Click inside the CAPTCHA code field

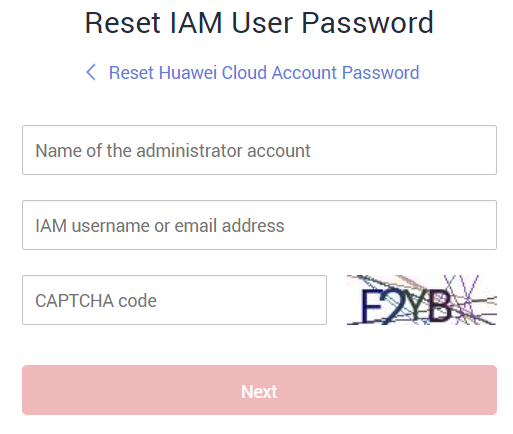pyautogui.click(x=174, y=300)
